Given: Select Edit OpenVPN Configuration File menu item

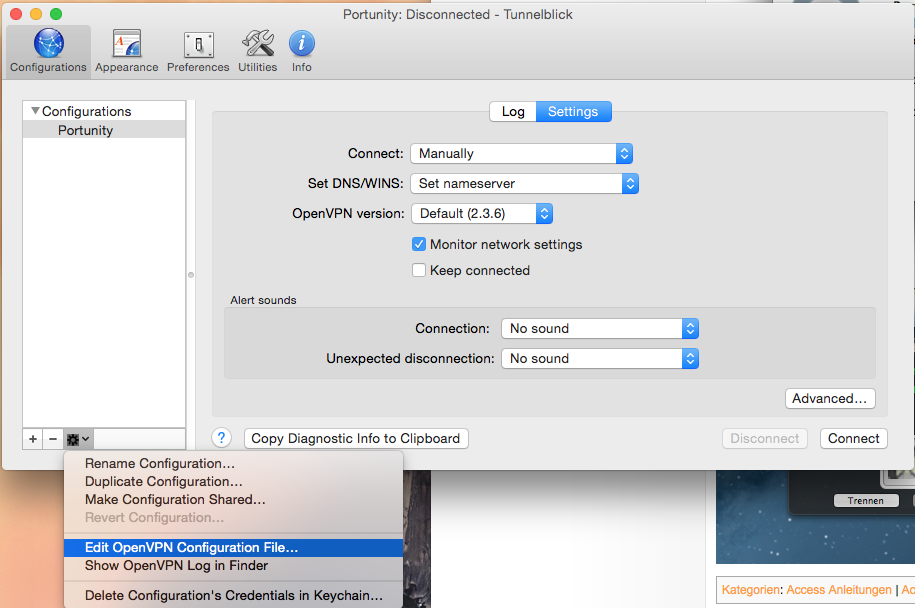Looking at the screenshot, I should pos(191,548).
